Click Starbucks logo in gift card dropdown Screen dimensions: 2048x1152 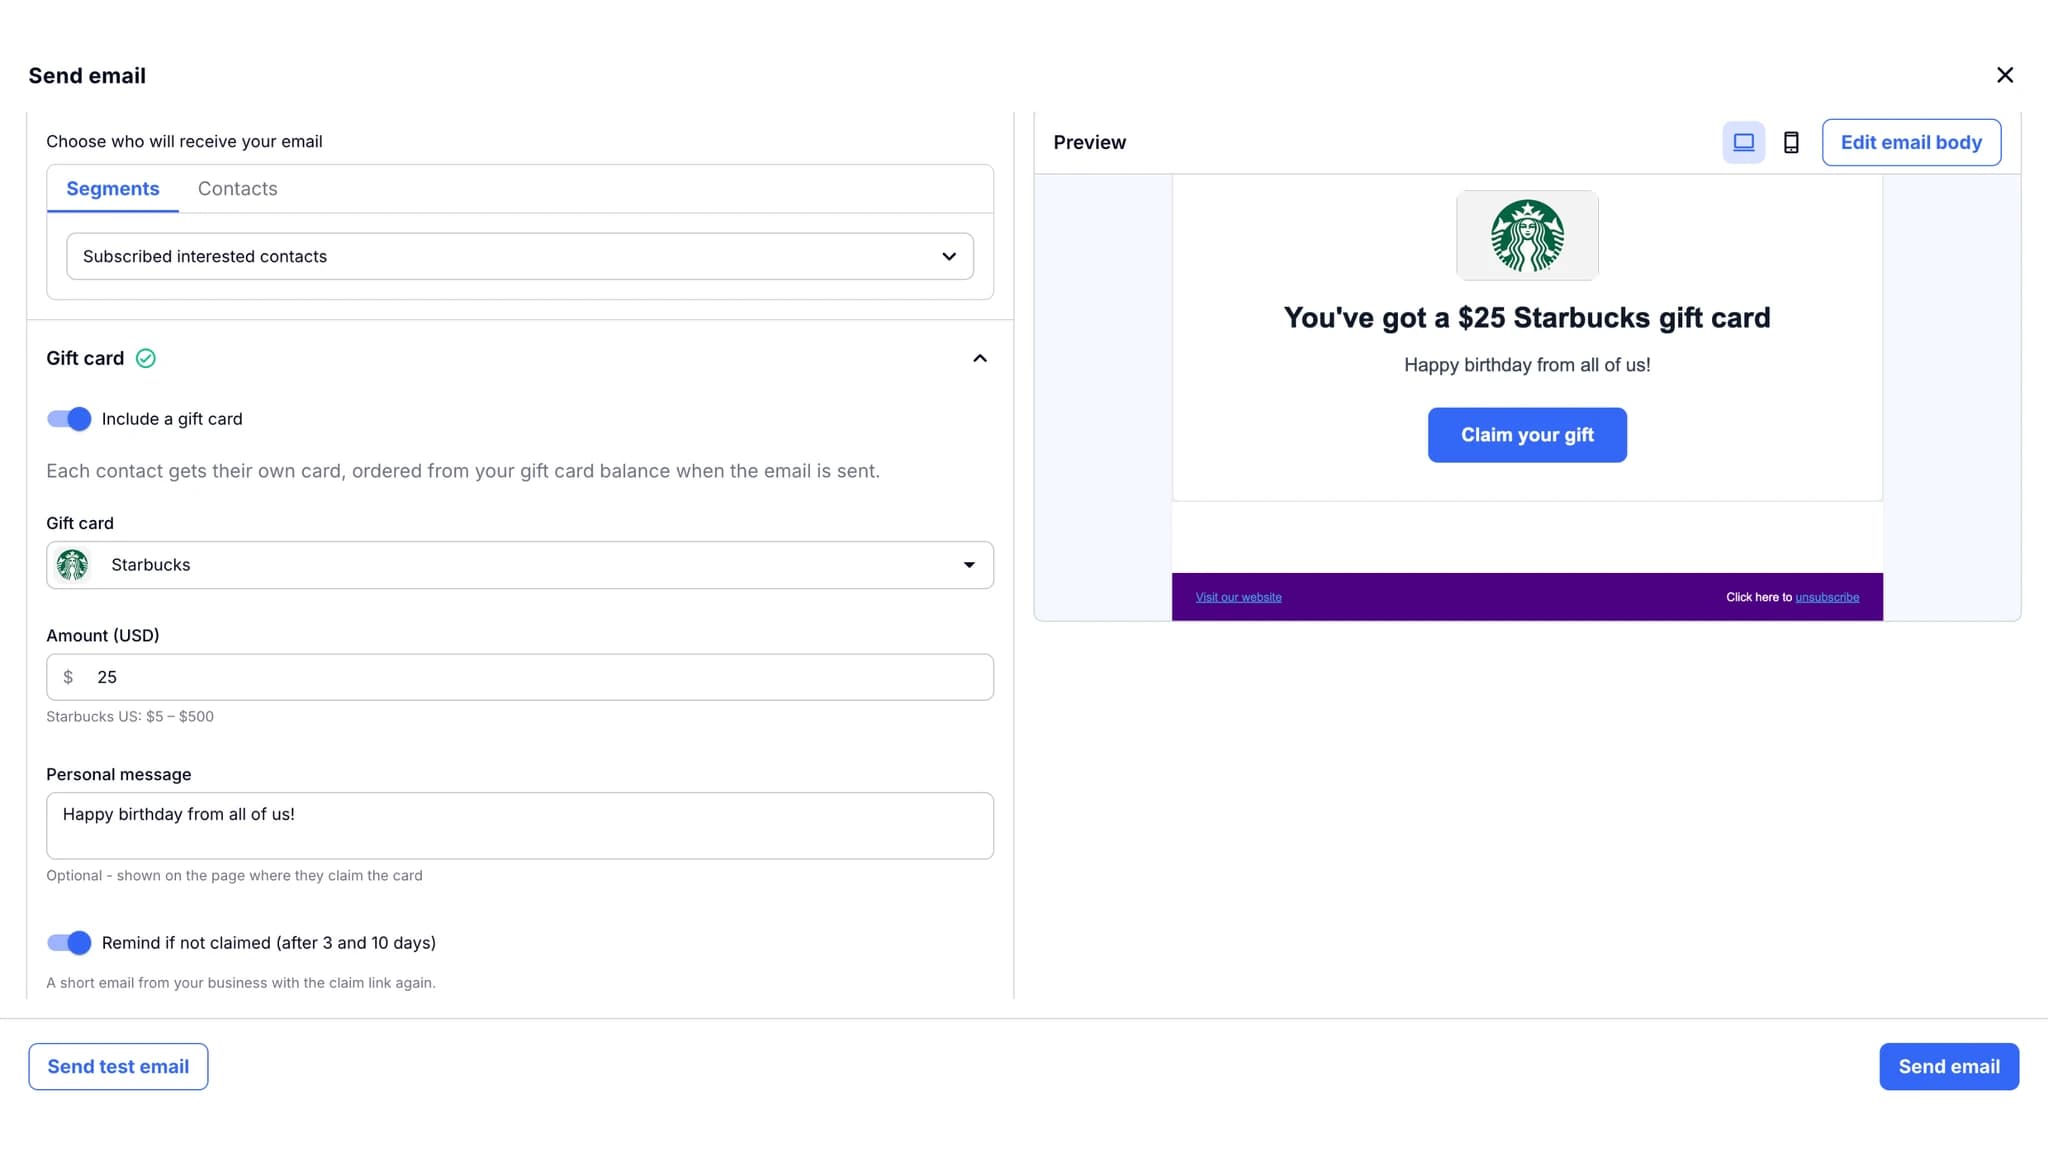[72, 565]
